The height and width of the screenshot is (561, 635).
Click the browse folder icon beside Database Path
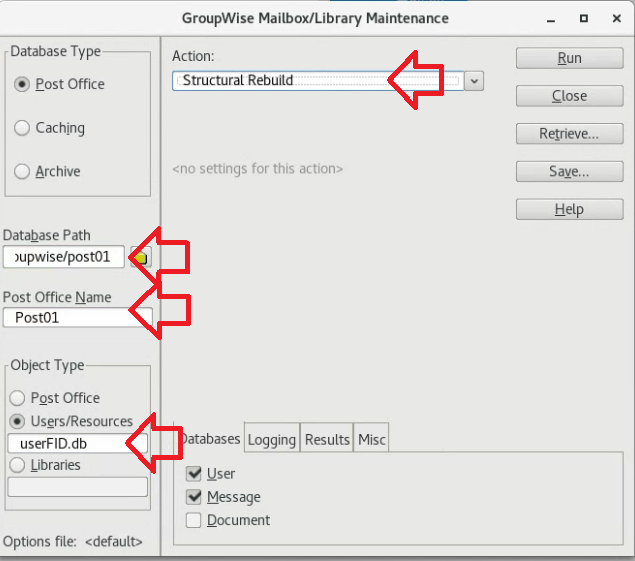(x=141, y=257)
